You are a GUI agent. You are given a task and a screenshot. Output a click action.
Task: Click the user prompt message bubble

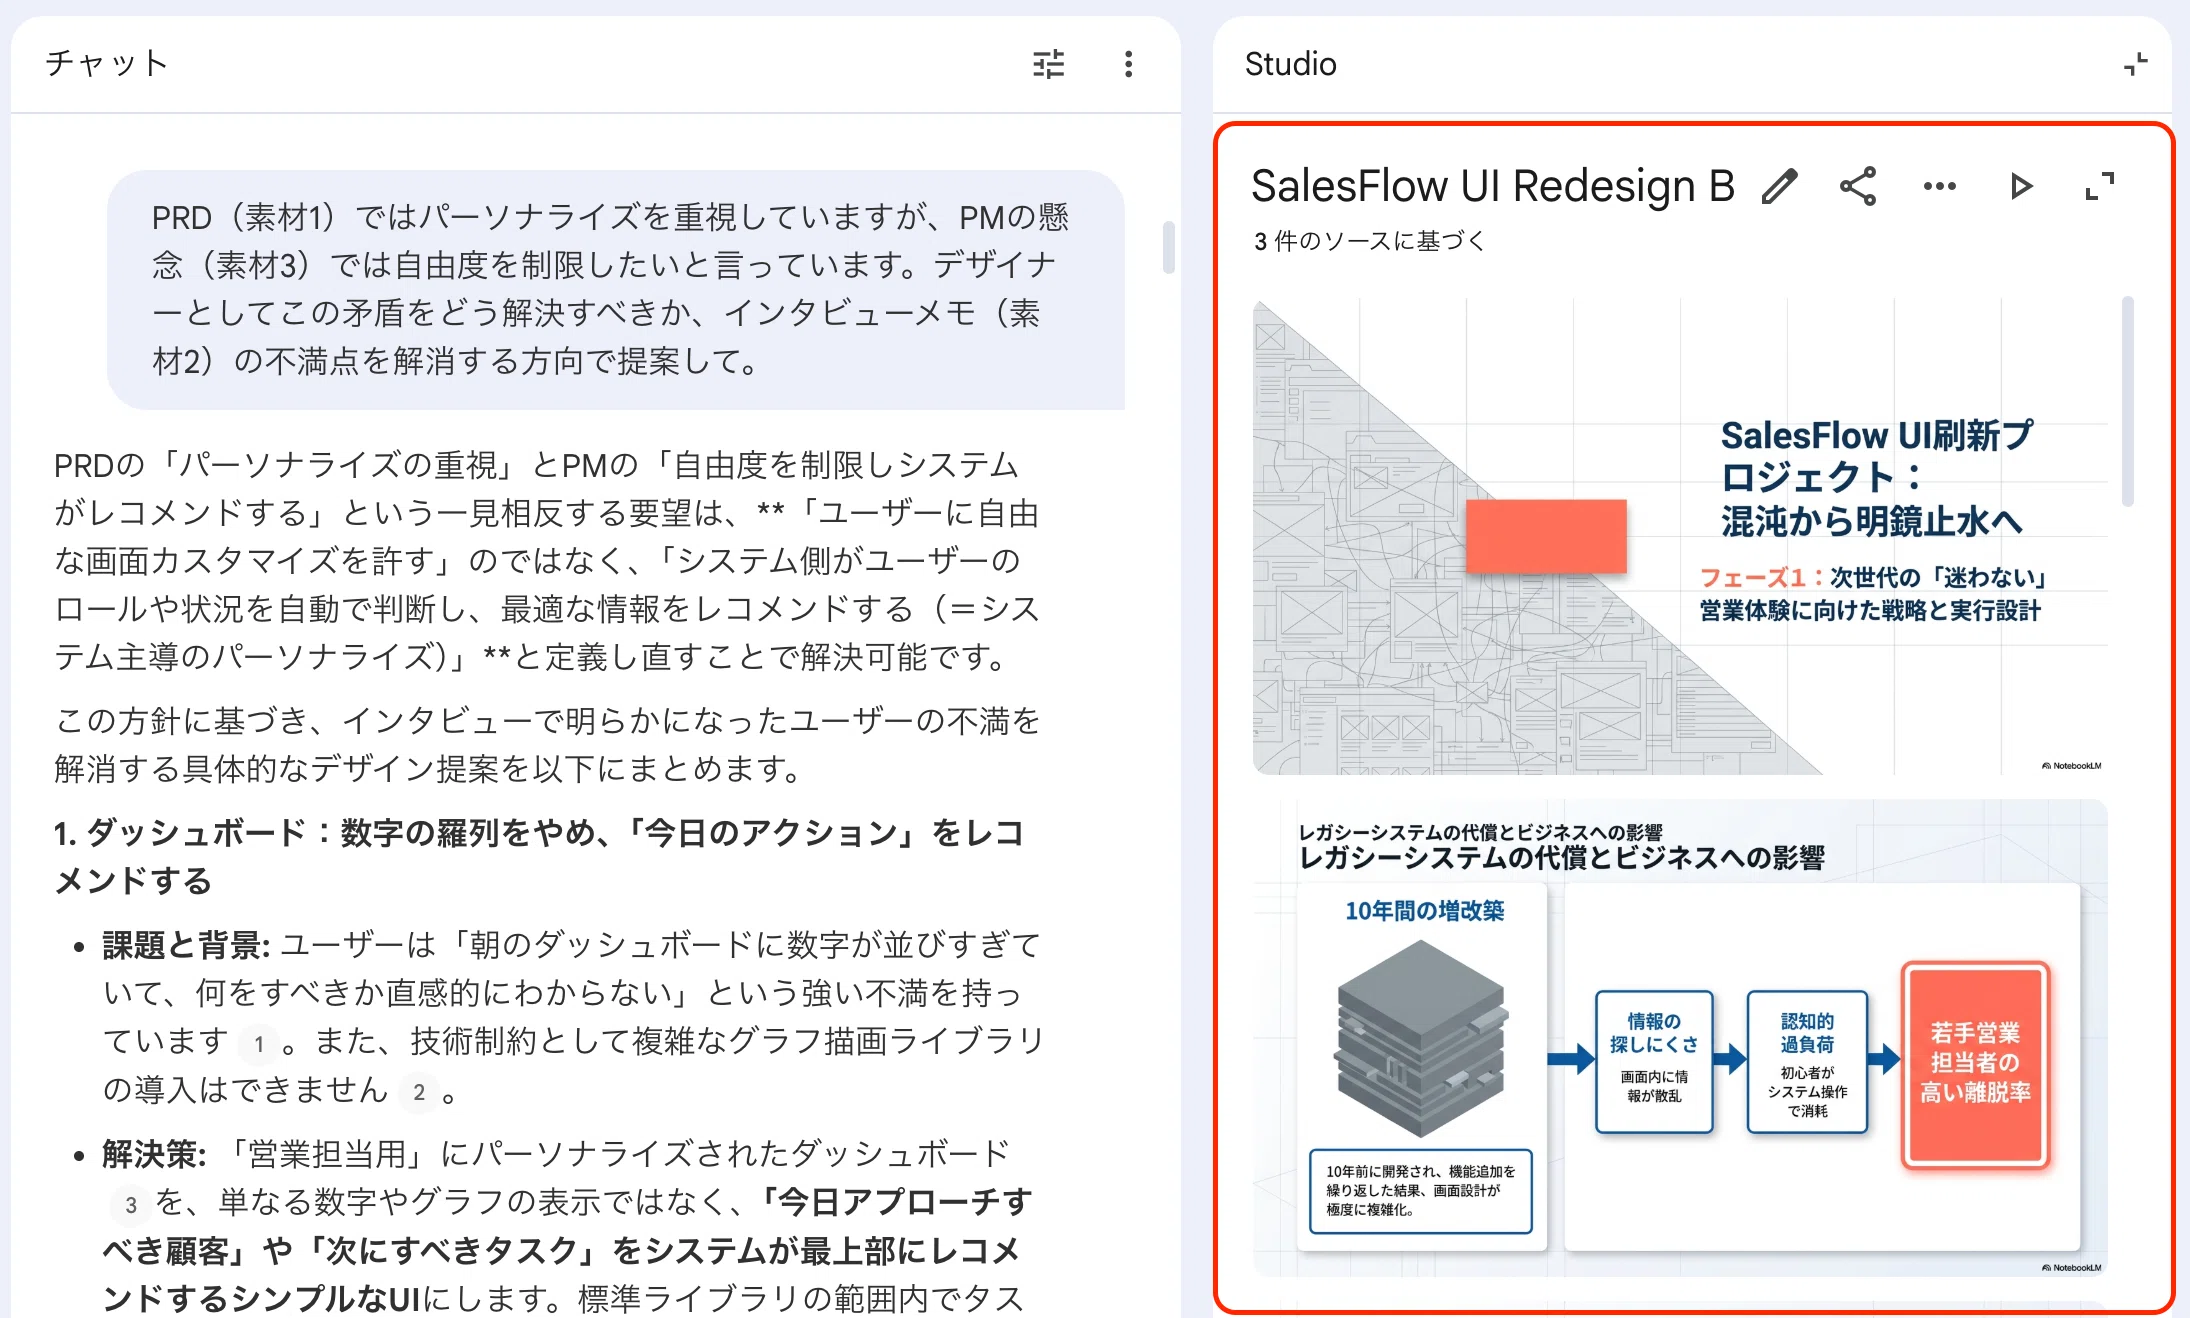(x=616, y=289)
